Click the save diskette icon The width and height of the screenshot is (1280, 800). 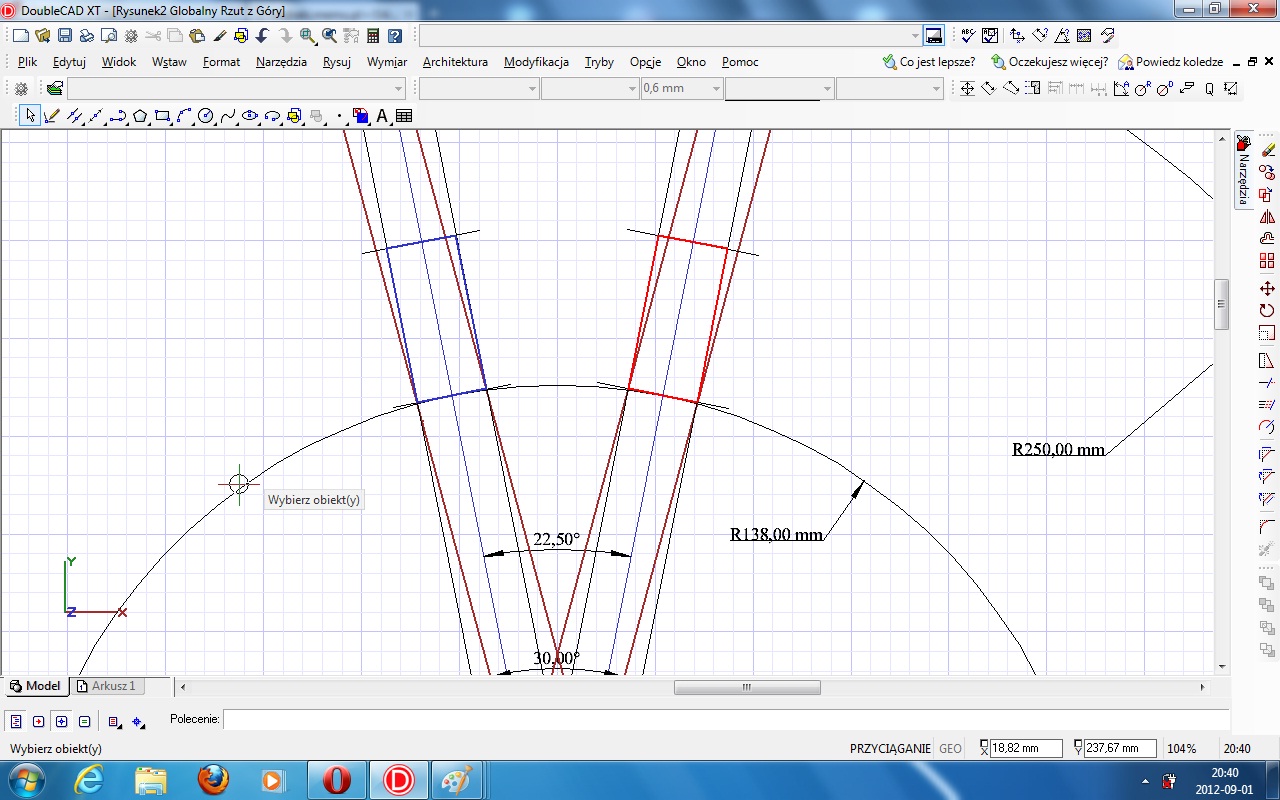coord(64,36)
